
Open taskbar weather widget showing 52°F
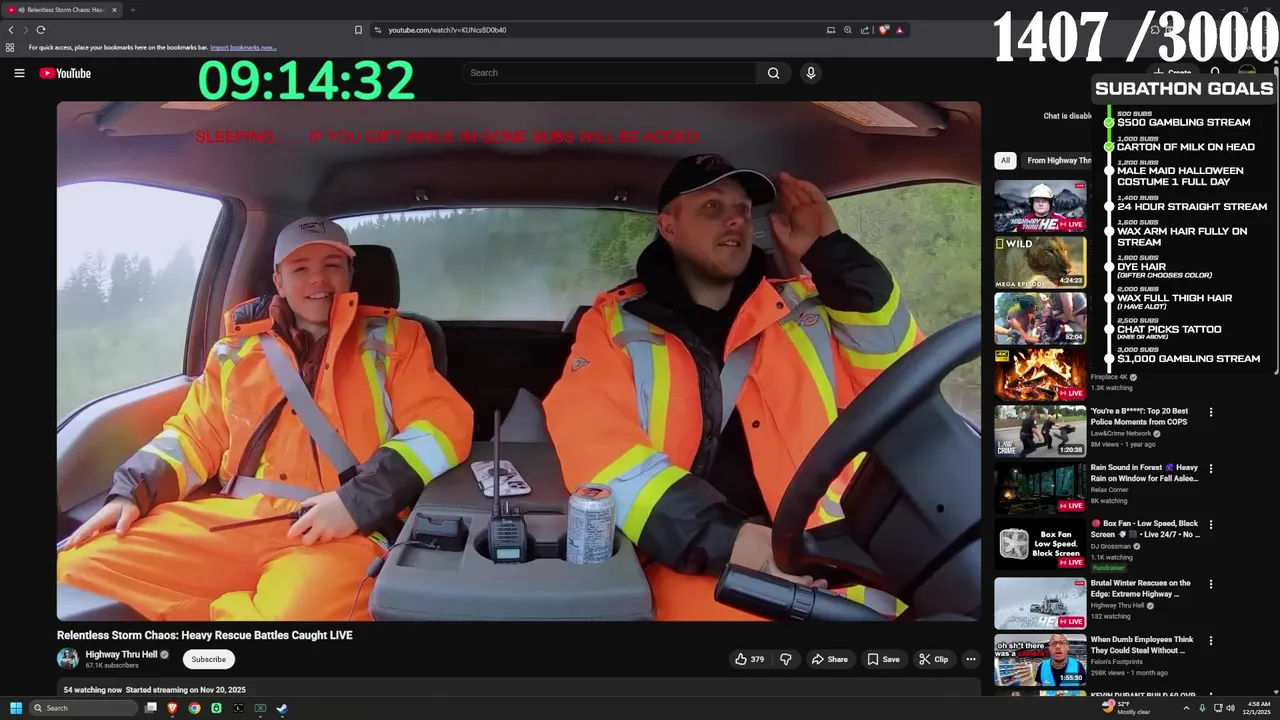(x=1125, y=708)
